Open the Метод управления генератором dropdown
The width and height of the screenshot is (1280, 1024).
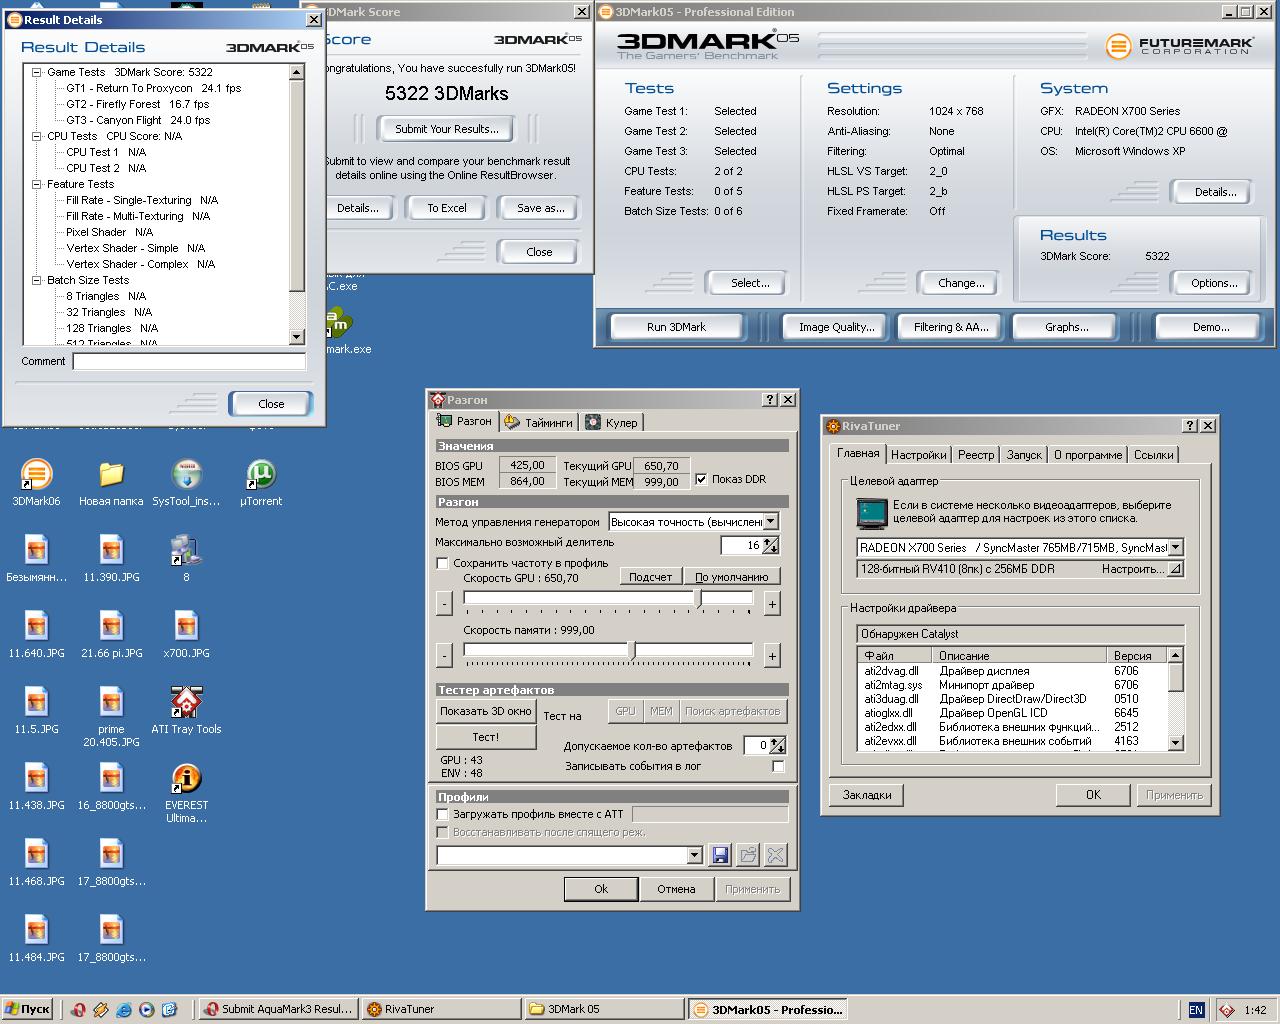(x=770, y=521)
